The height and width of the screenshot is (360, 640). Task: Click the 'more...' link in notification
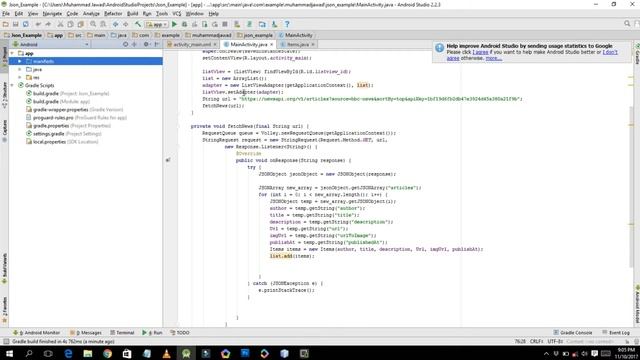pyautogui.click(x=493, y=58)
